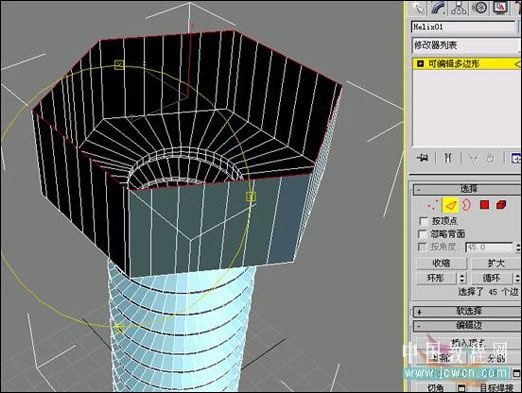Collapse the 编辑边 rollout

[x=467, y=325]
